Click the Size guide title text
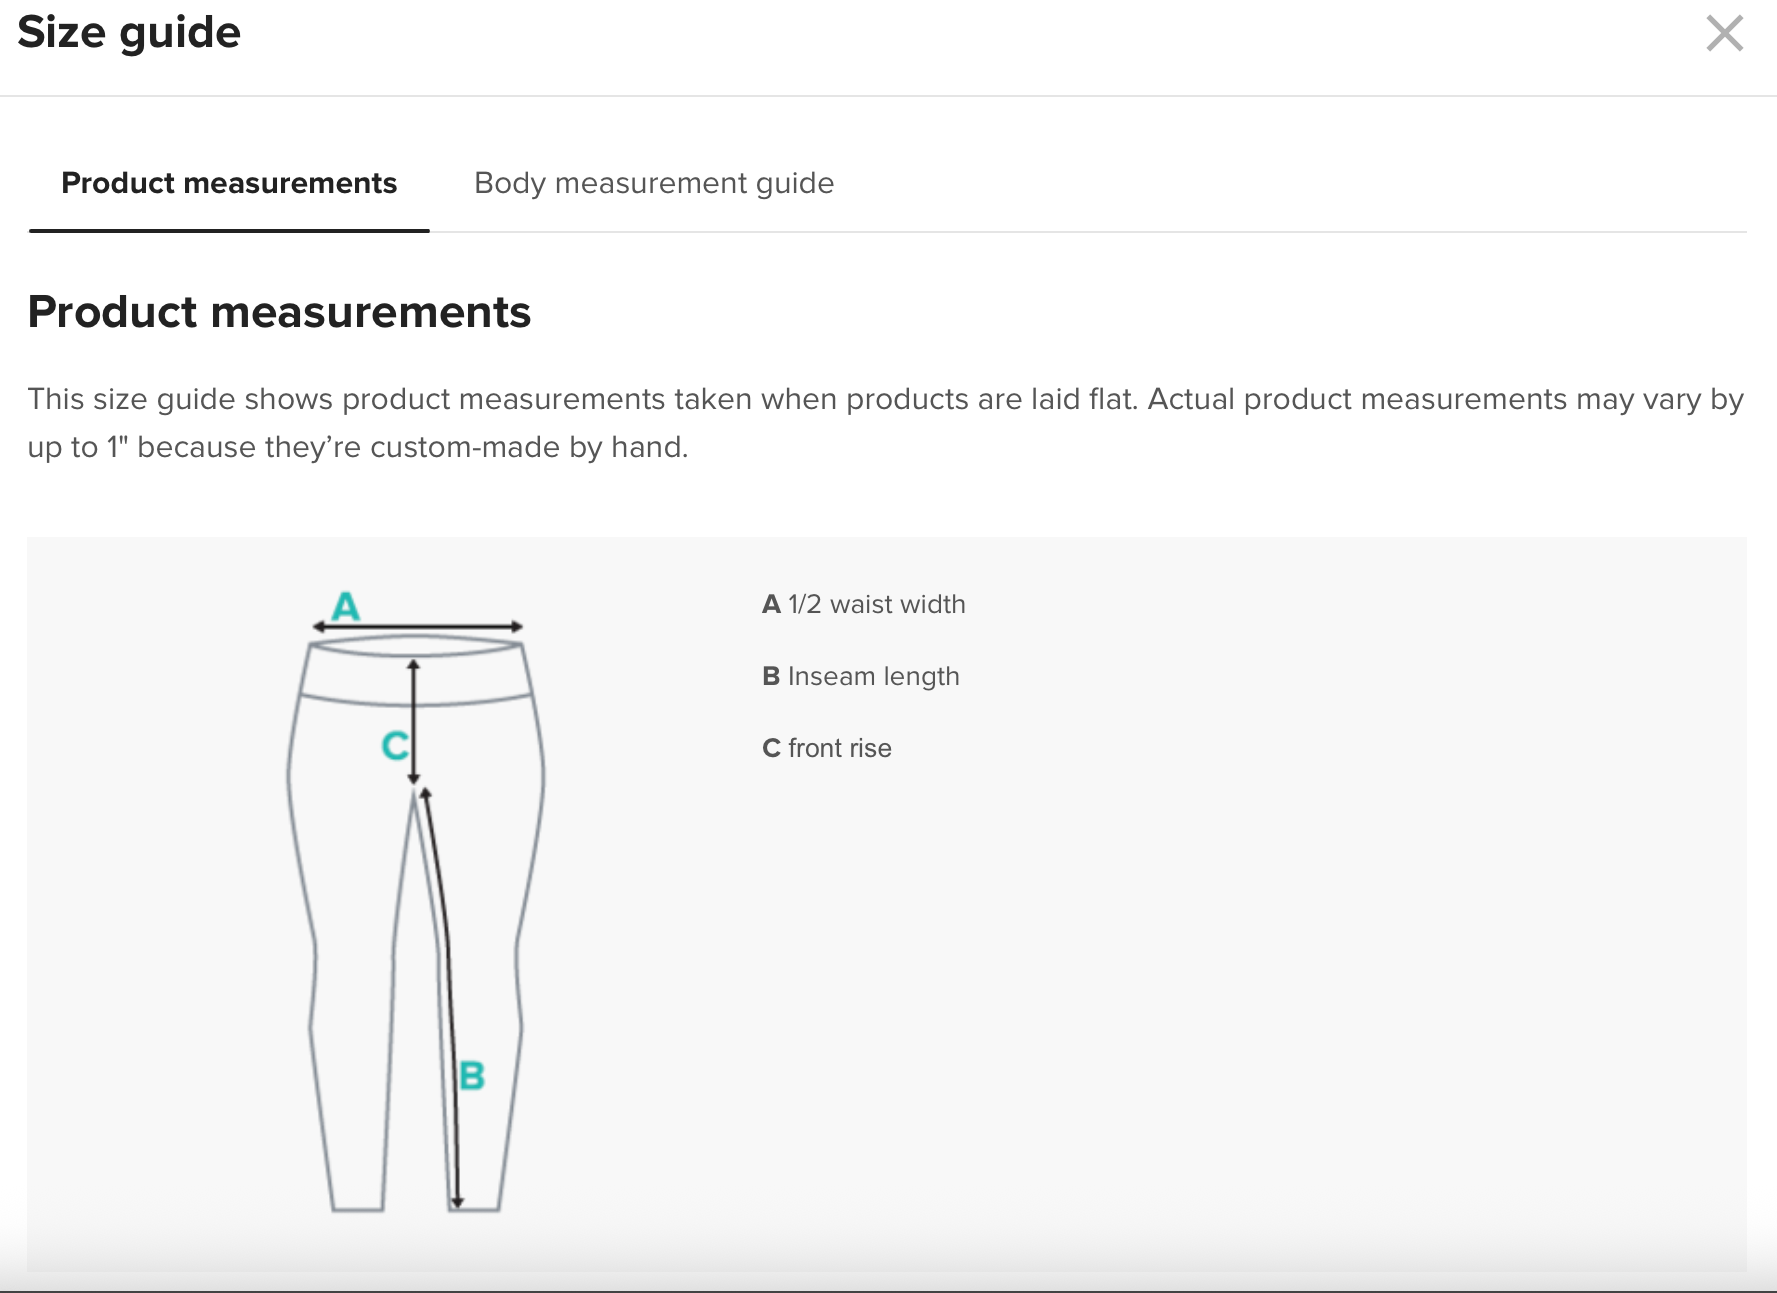The image size is (1777, 1293). click(129, 32)
